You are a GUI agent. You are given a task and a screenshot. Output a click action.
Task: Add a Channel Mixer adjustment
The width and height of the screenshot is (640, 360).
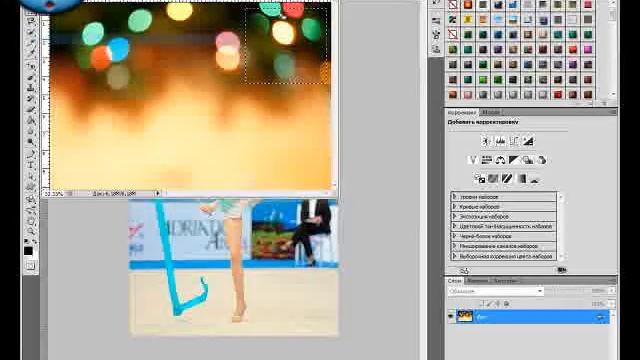tap(542, 160)
